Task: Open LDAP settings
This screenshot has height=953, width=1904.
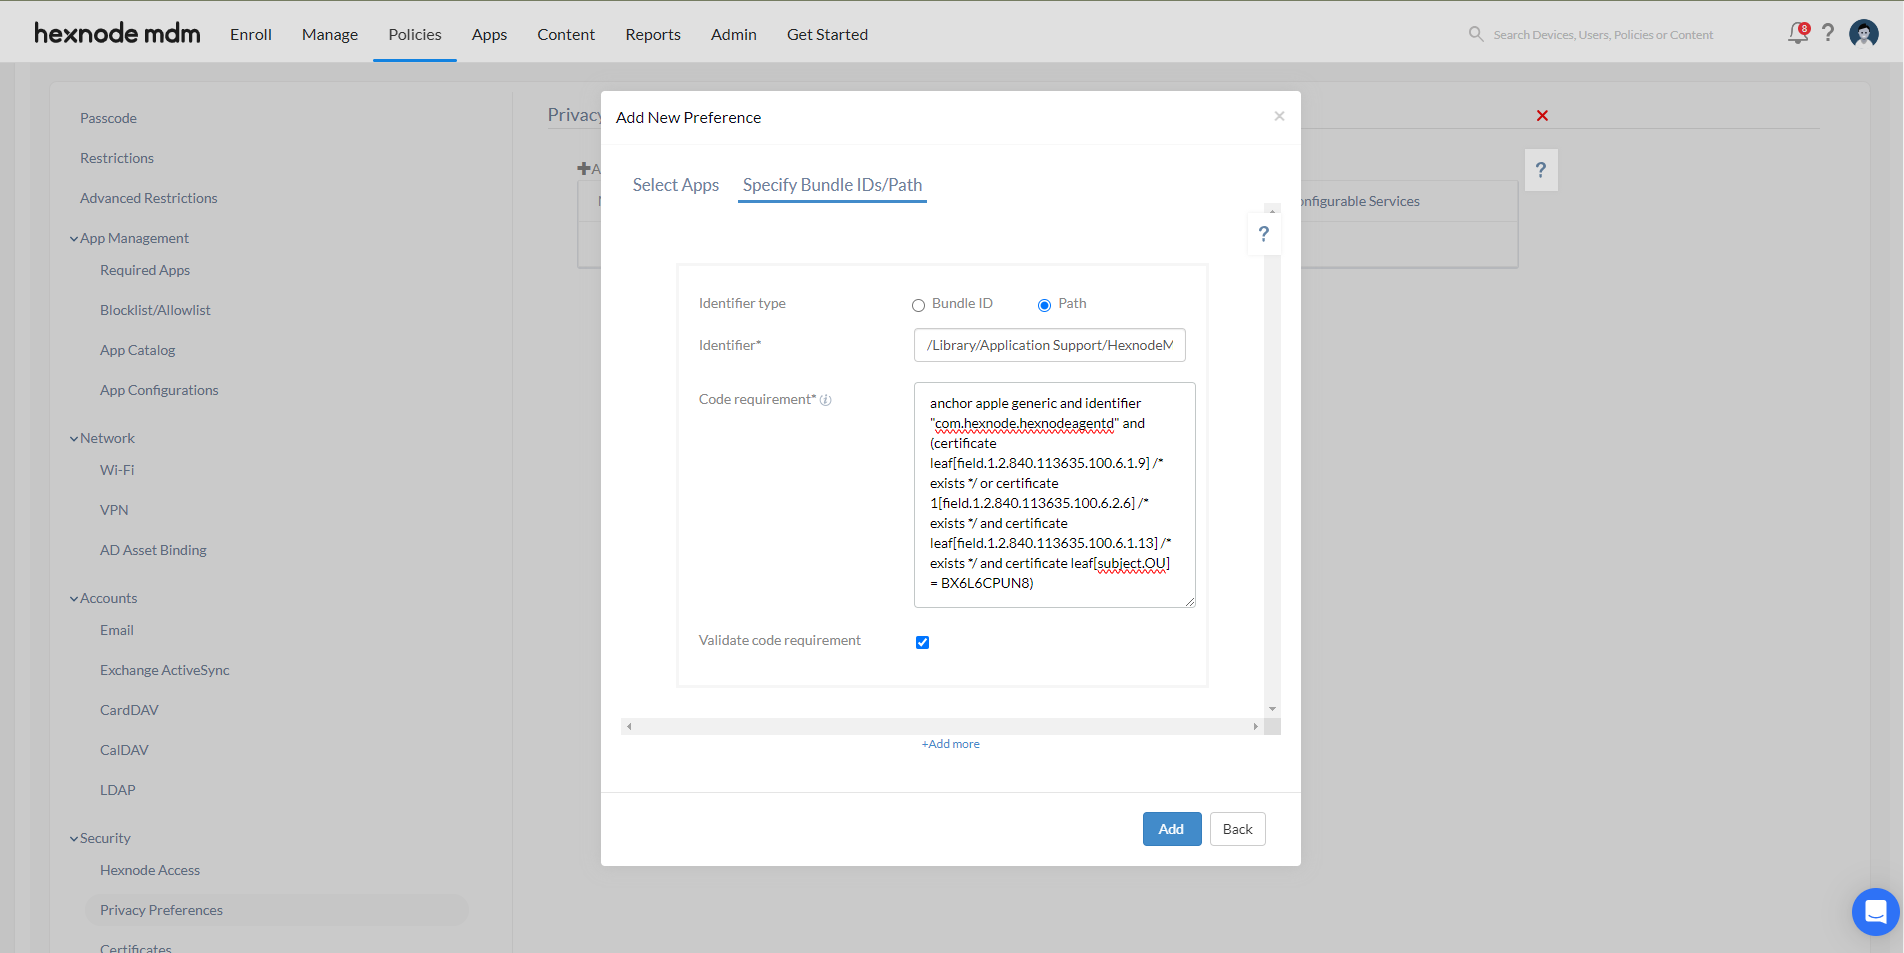Action: pyautogui.click(x=117, y=790)
